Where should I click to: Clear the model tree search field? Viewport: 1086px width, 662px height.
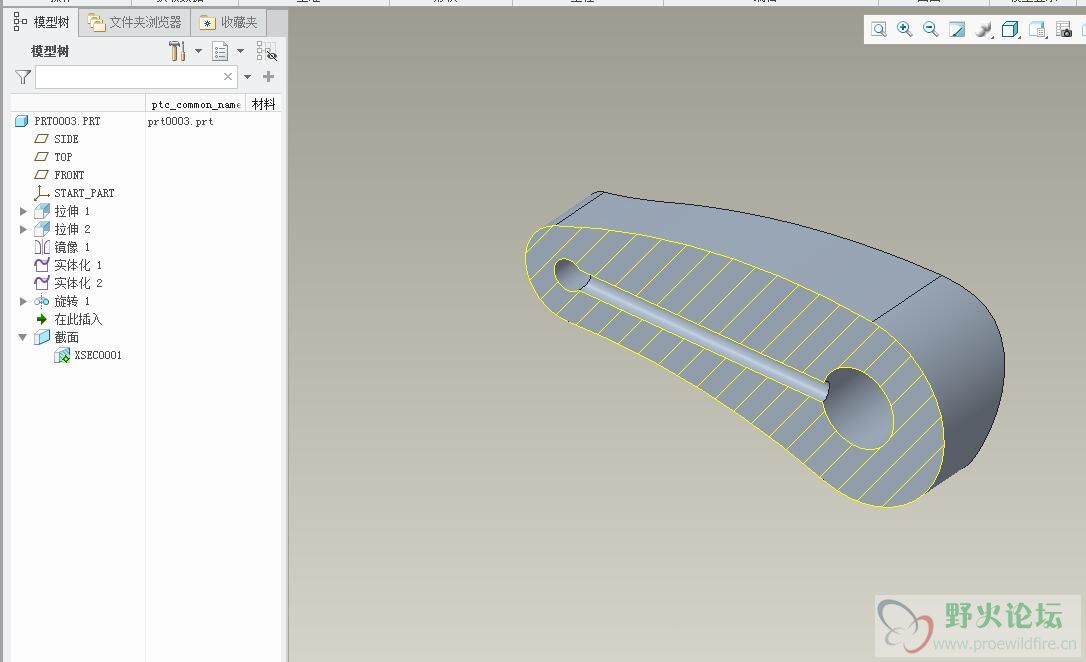pyautogui.click(x=227, y=76)
